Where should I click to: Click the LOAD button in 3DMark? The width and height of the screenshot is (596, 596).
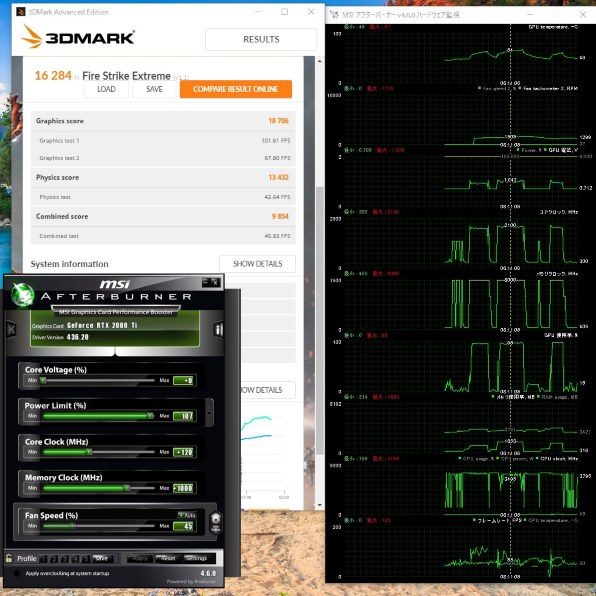click(x=106, y=89)
